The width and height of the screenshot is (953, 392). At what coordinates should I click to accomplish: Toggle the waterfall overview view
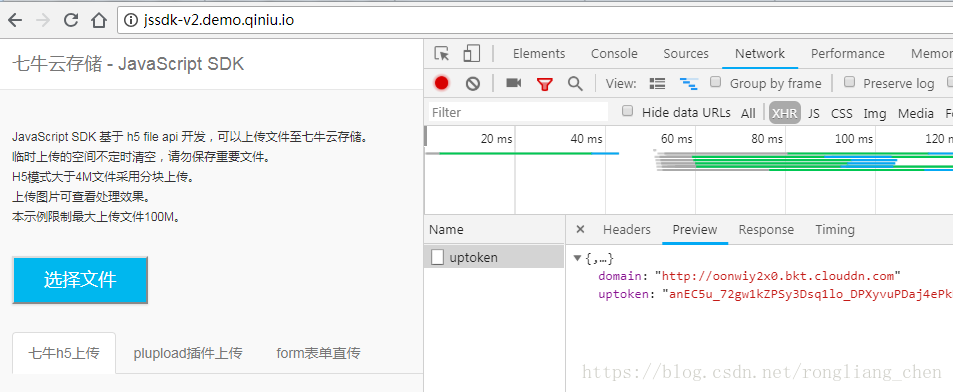(688, 84)
